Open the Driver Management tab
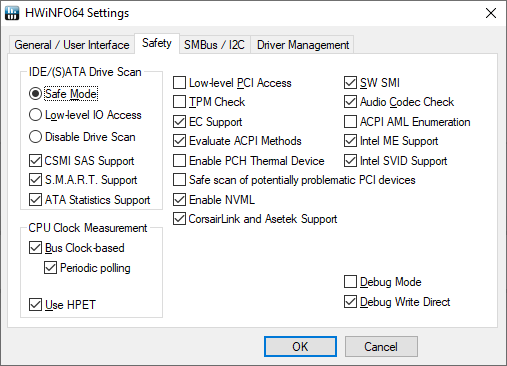Viewport: 507px width, 366px height. pos(303,45)
